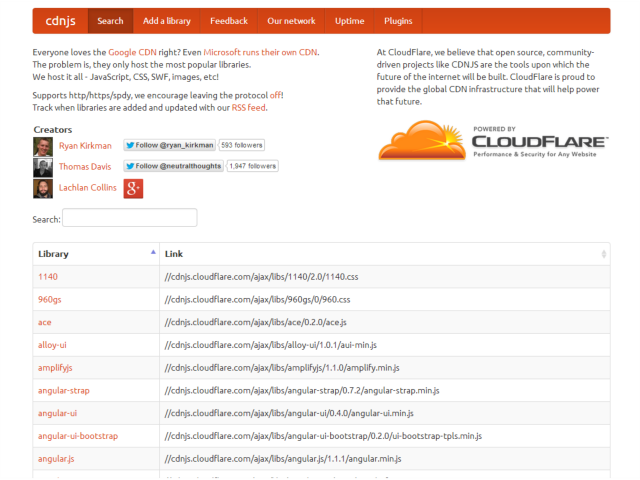The width and height of the screenshot is (640, 480).
Task: Open the angular-ui-bootstrap library link
Action: pos(78,436)
